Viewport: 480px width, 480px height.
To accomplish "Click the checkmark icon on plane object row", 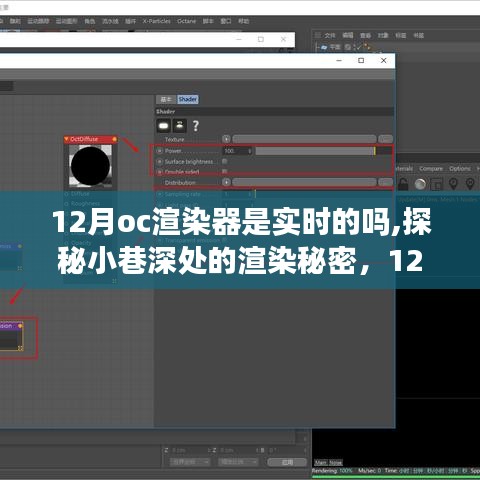I will coord(358,47).
